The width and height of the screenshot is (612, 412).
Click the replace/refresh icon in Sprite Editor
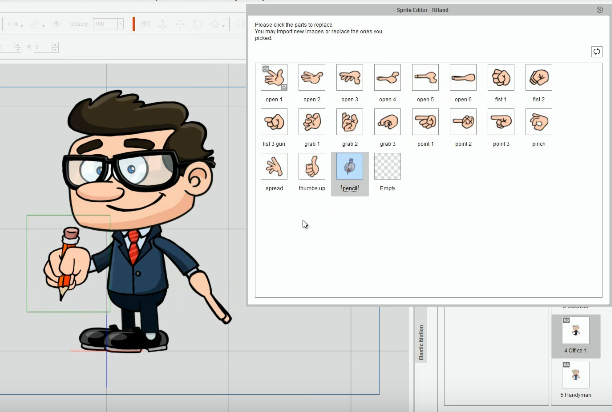pyautogui.click(x=596, y=52)
